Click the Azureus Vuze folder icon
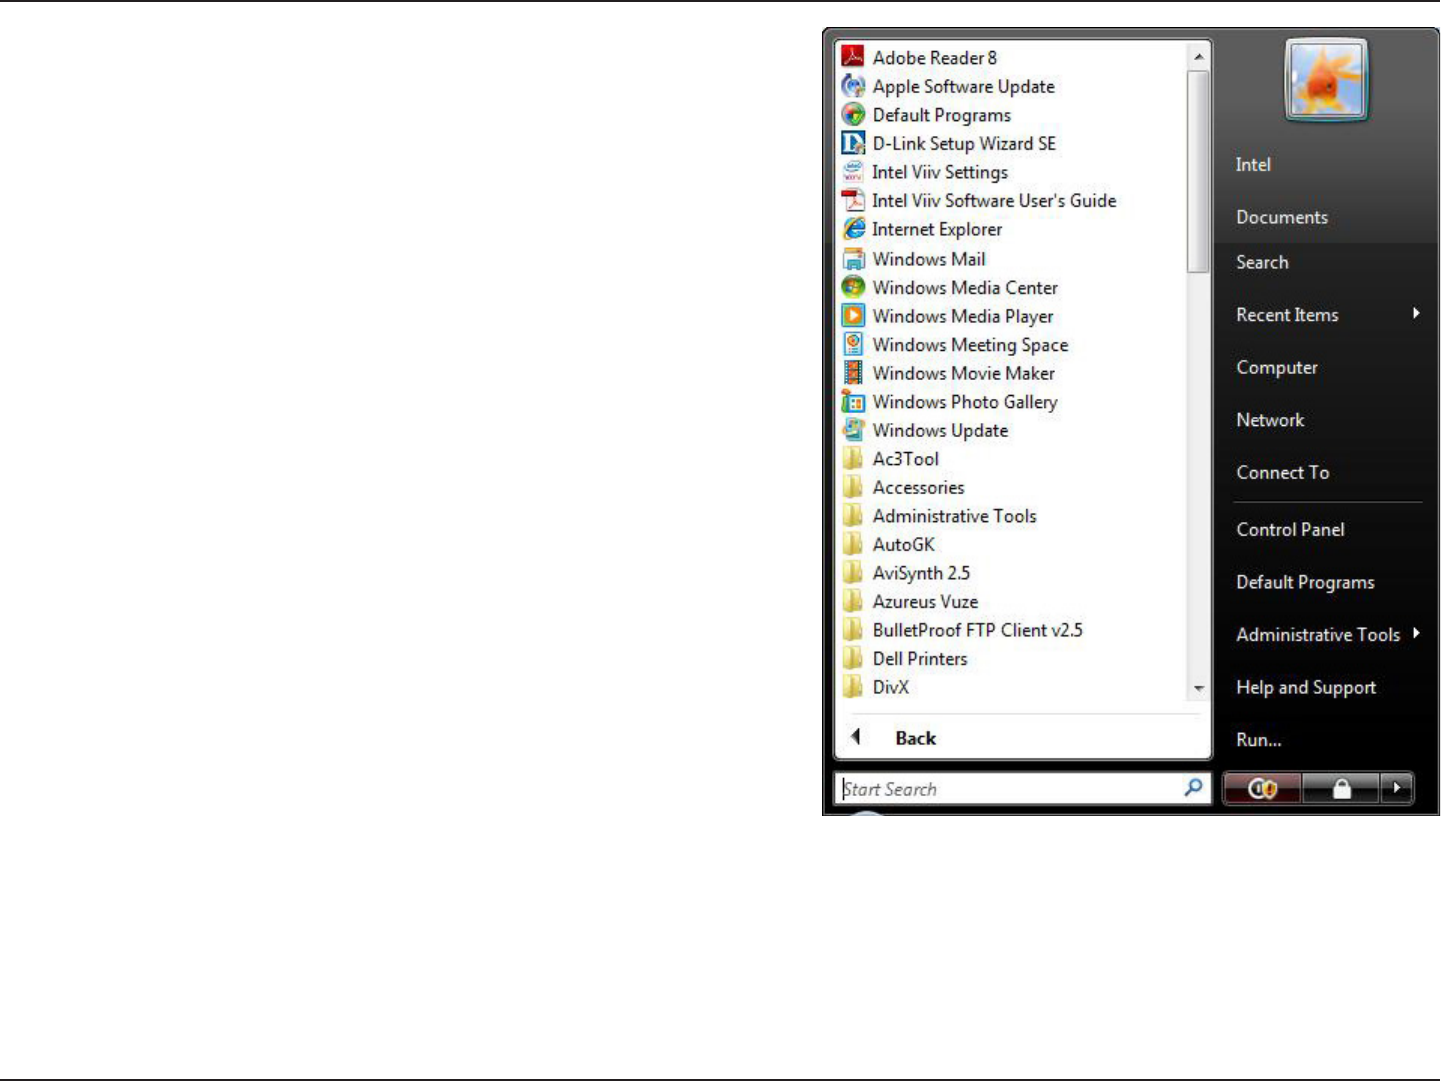 (853, 601)
